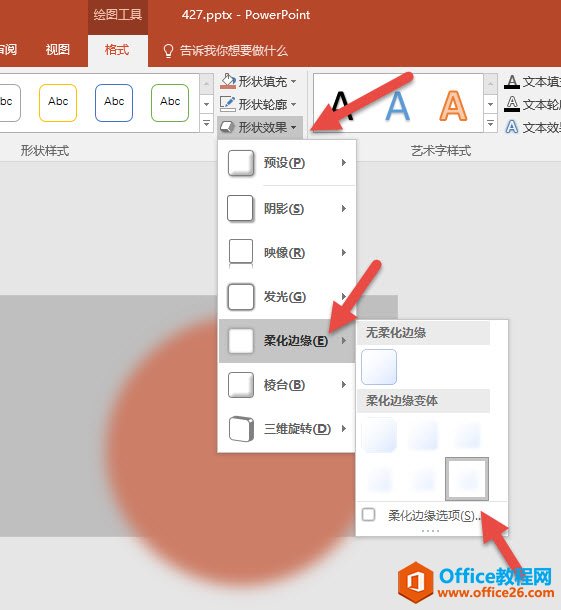Apply the fifth soft edge variation

point(423,479)
